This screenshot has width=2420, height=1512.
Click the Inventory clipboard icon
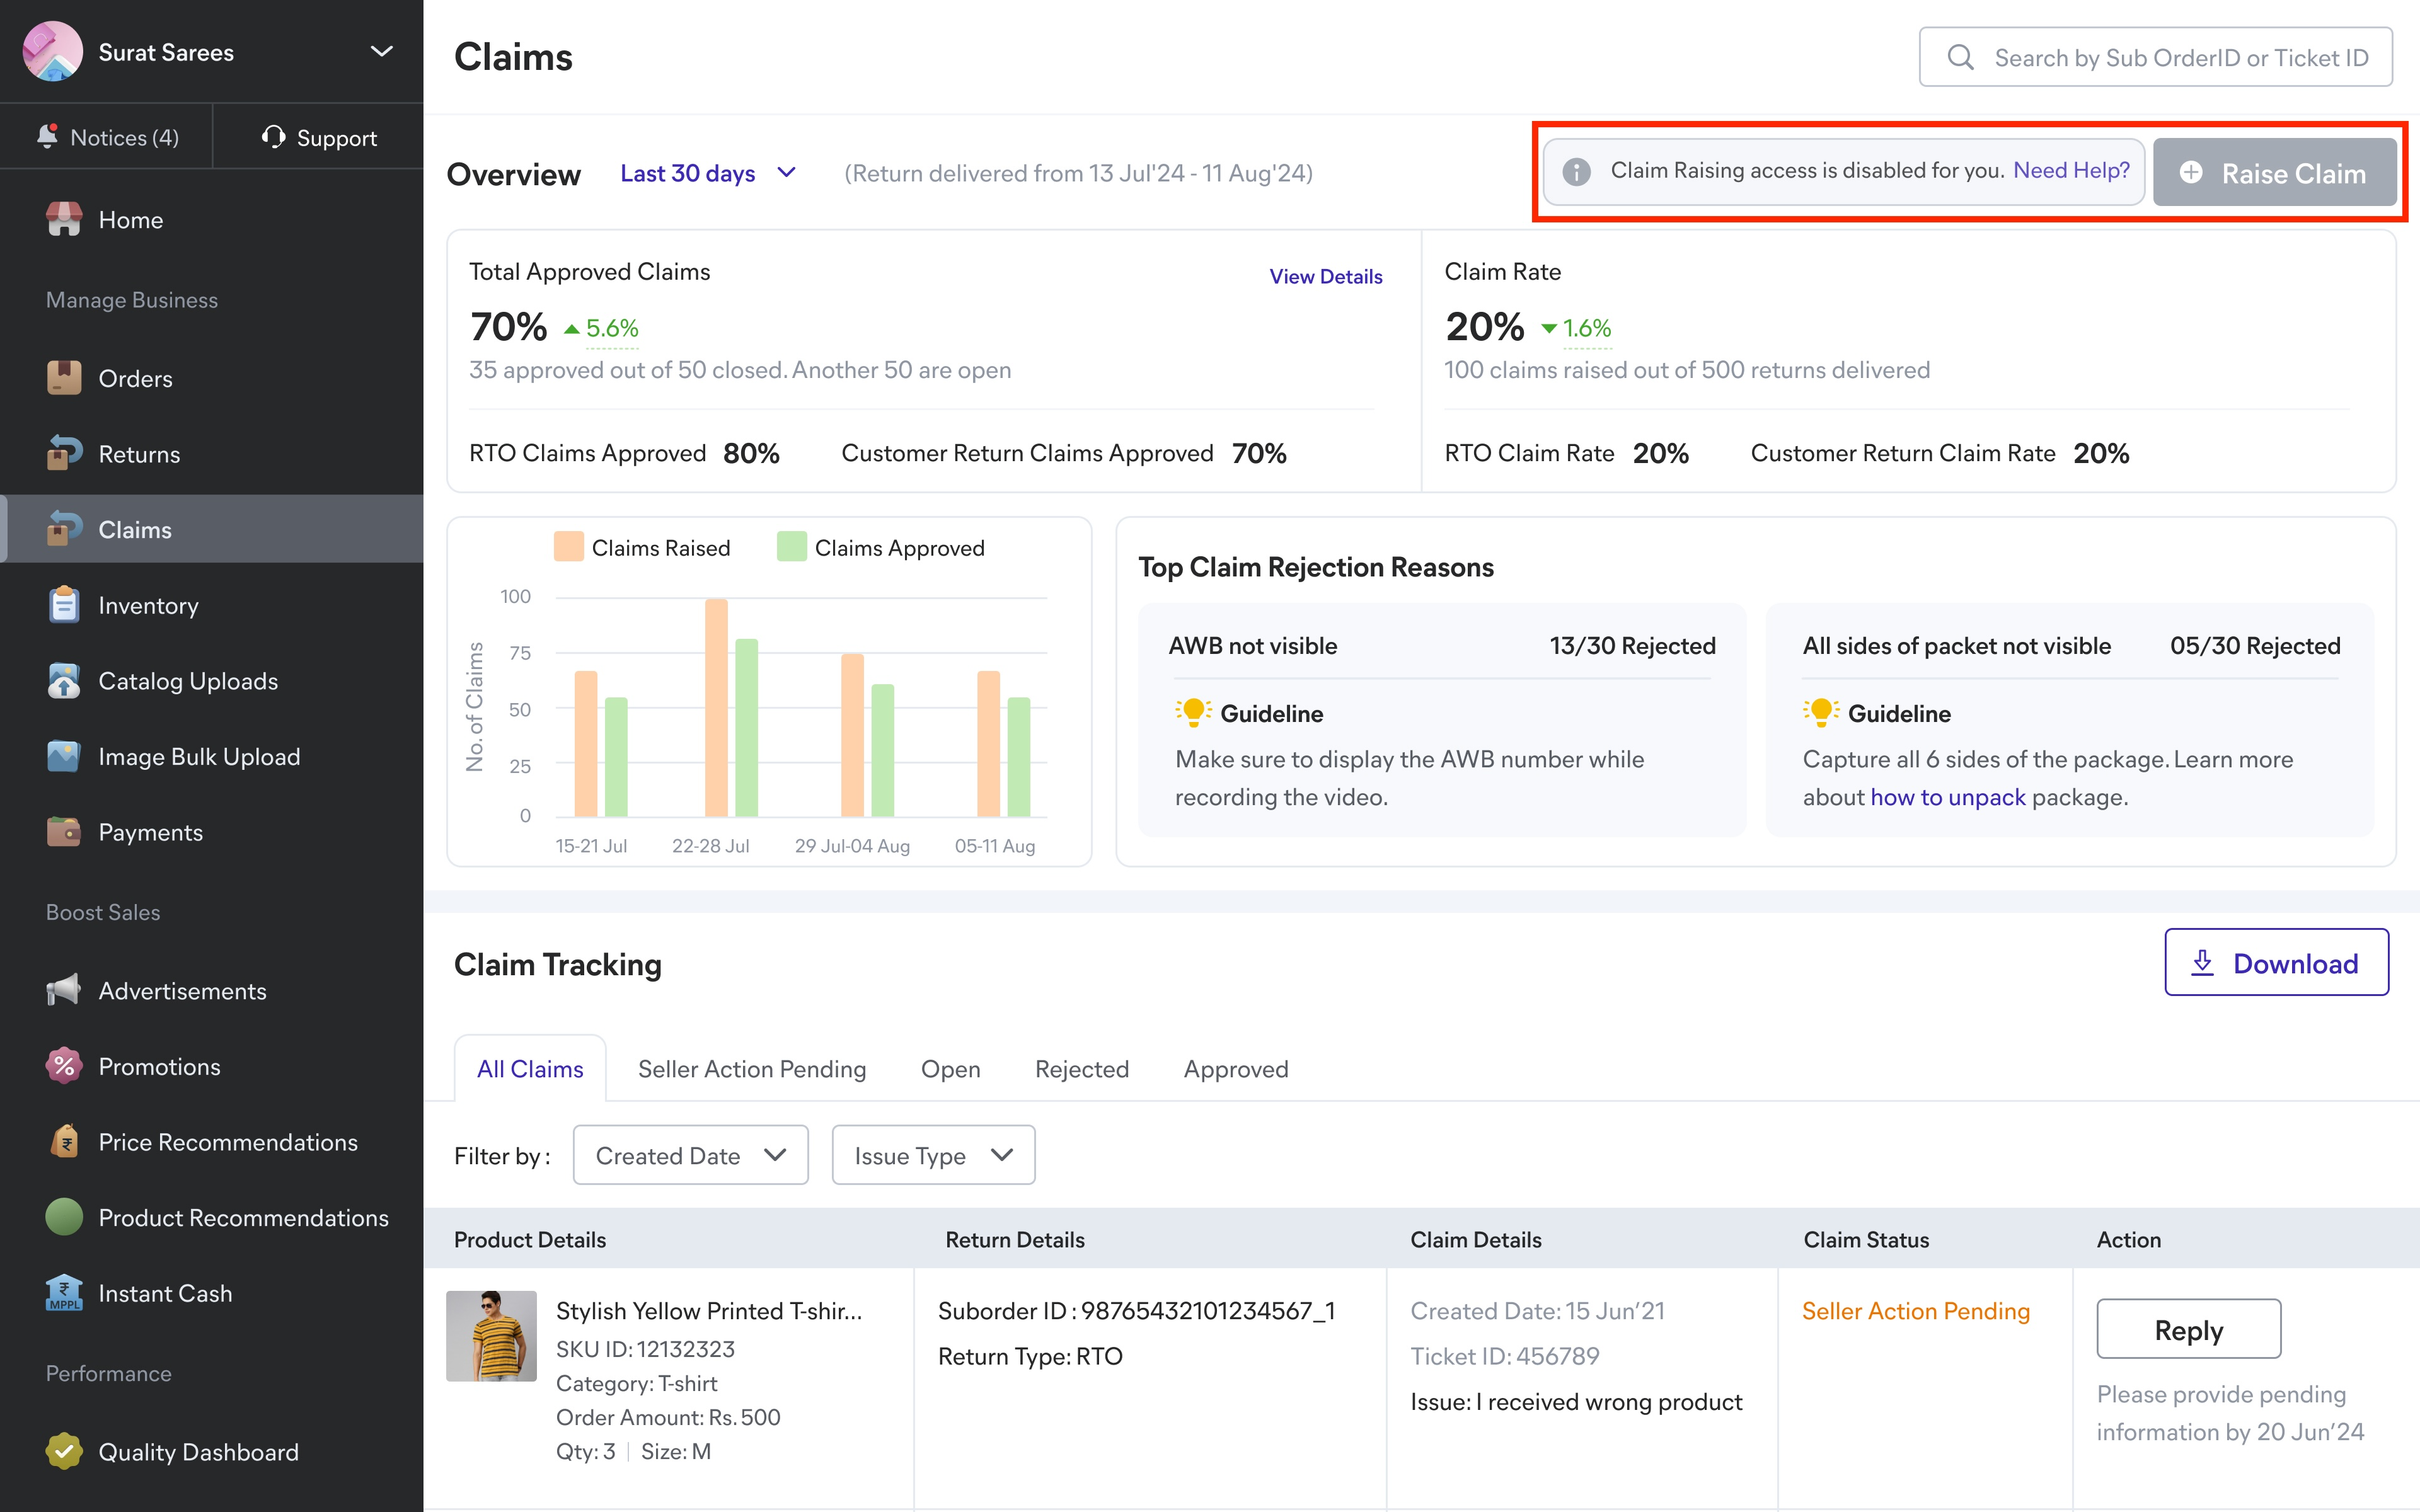(x=64, y=605)
